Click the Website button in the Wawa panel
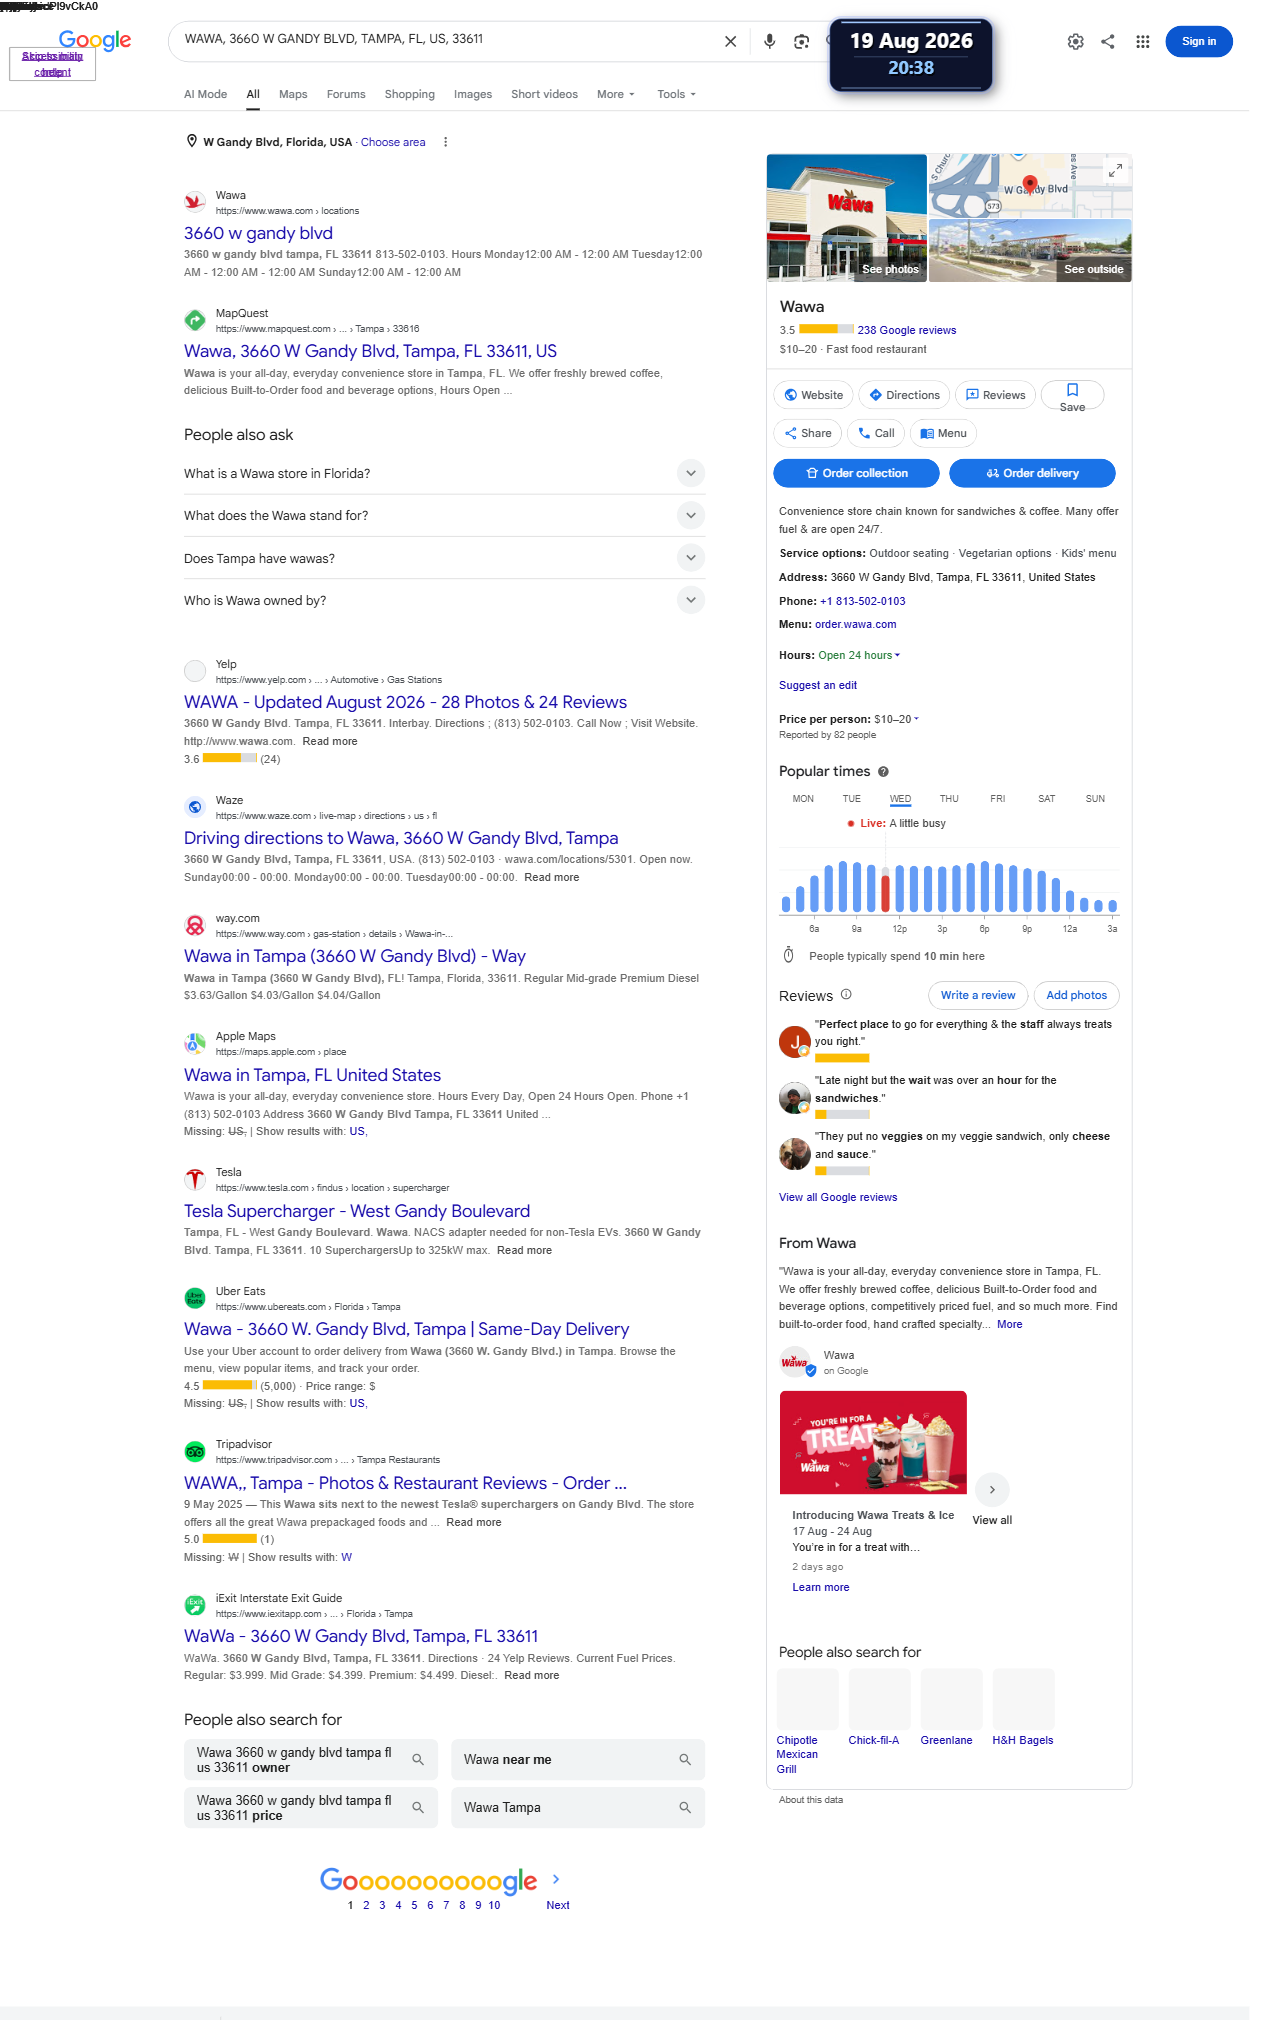Viewport: 1264px width, 2020px height. tap(813, 395)
